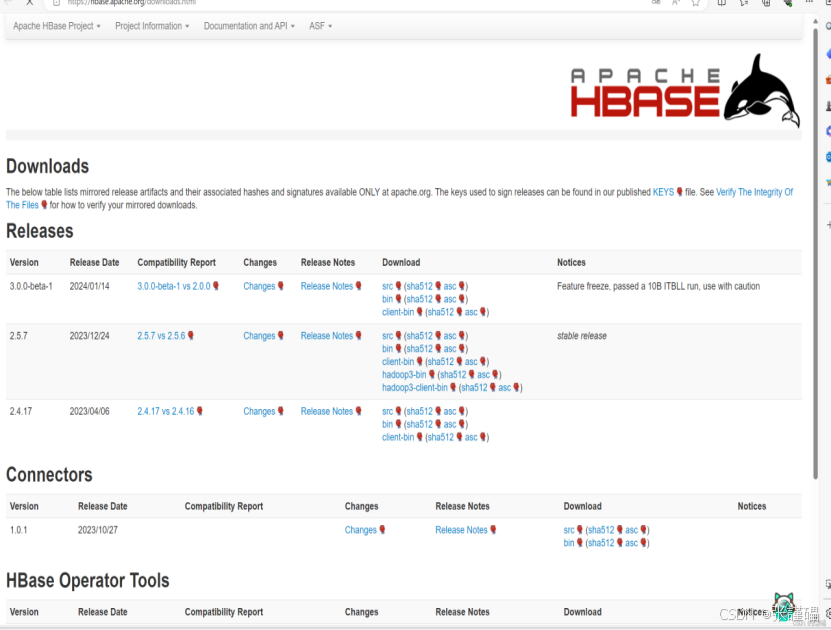Open sha512 link for 2.5.7 hadoop3-bin
The width and height of the screenshot is (831, 630).
click(x=453, y=375)
